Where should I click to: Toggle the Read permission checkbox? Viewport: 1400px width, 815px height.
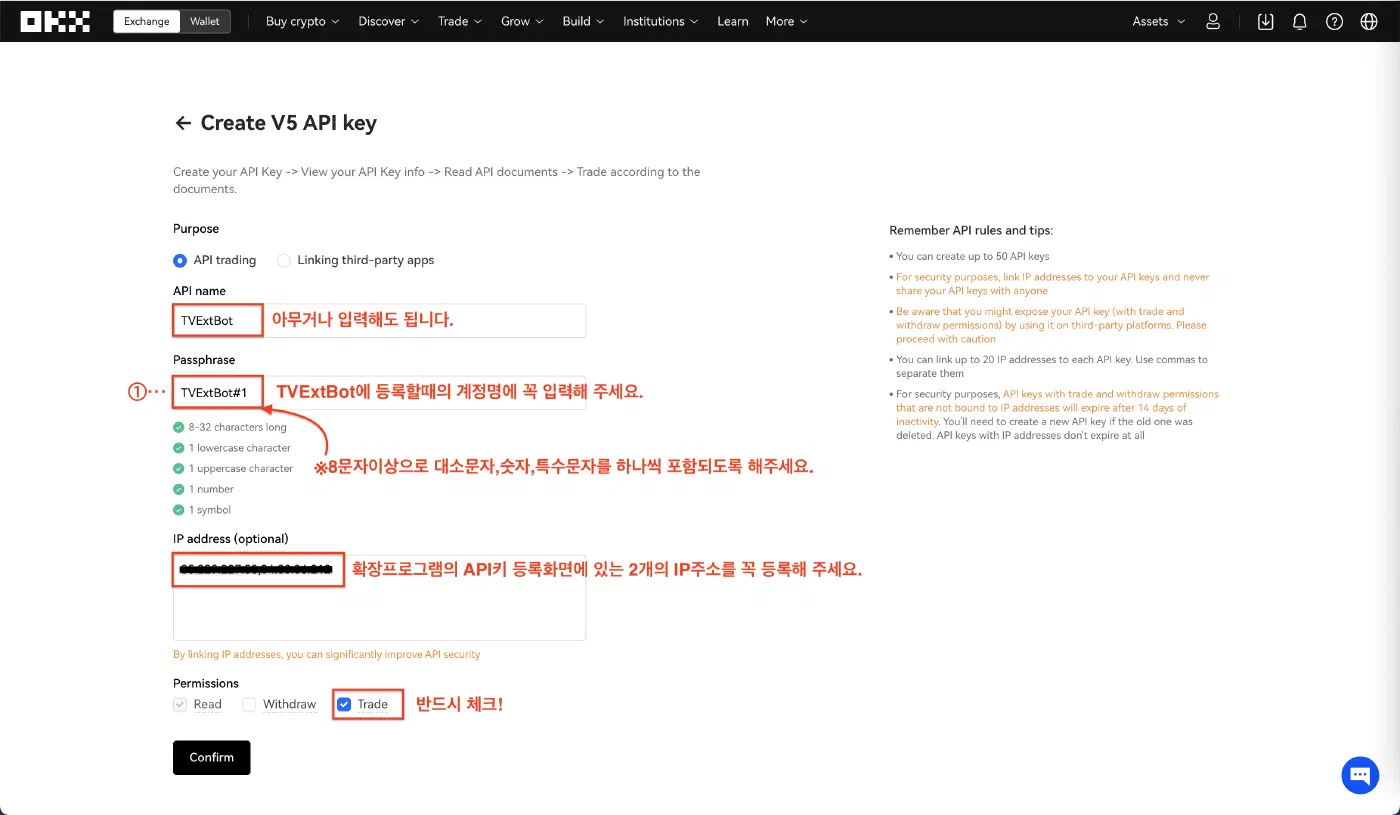[x=180, y=704]
